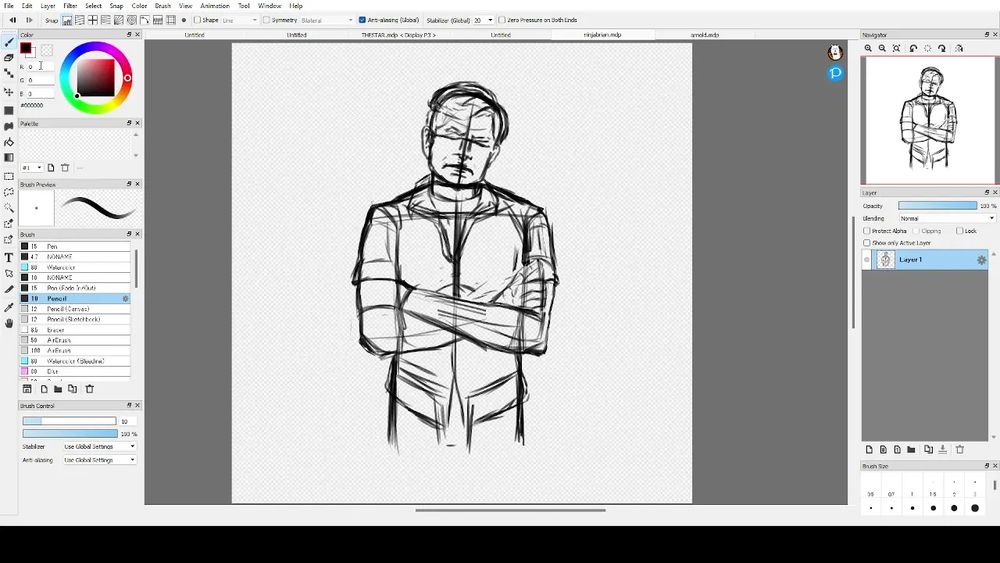Enable the cross snap guide icon
The height and width of the screenshot is (563, 1000).
92,20
